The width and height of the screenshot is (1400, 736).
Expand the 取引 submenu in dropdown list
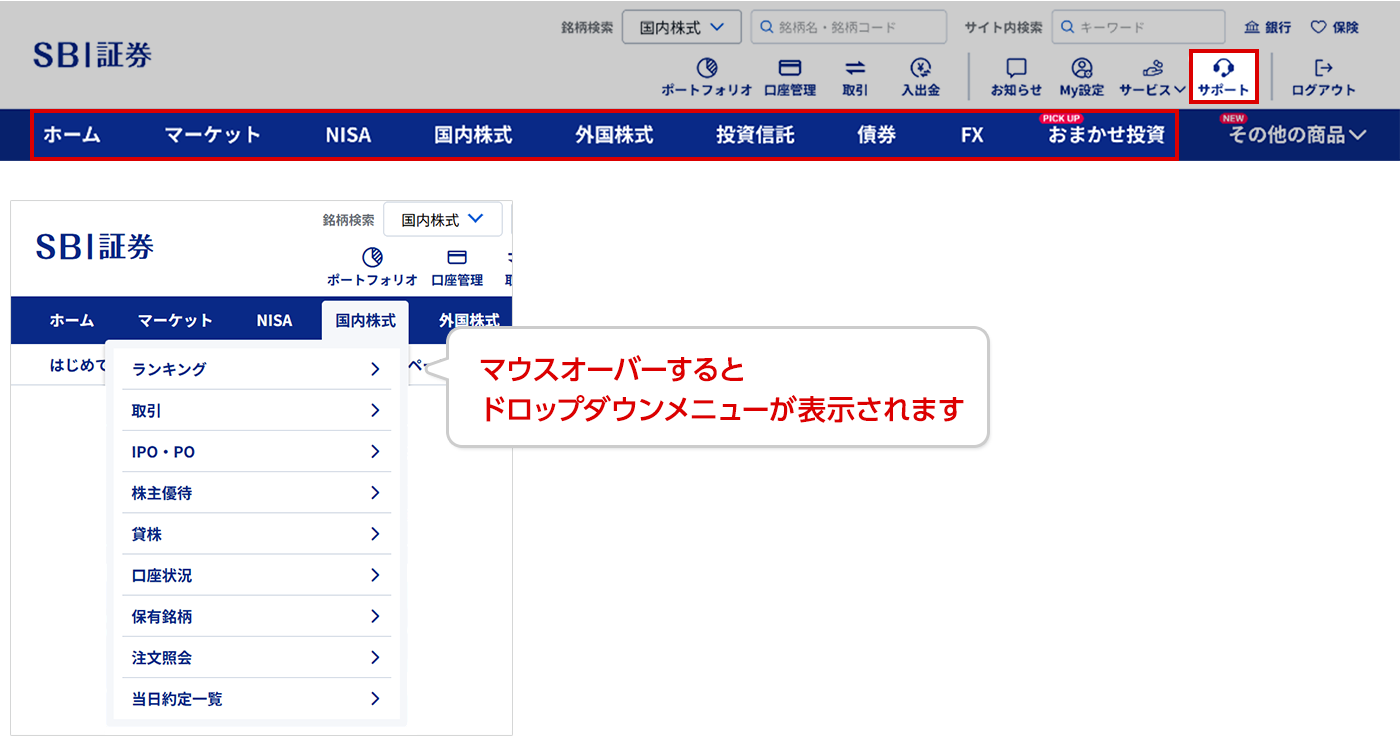pyautogui.click(x=257, y=410)
